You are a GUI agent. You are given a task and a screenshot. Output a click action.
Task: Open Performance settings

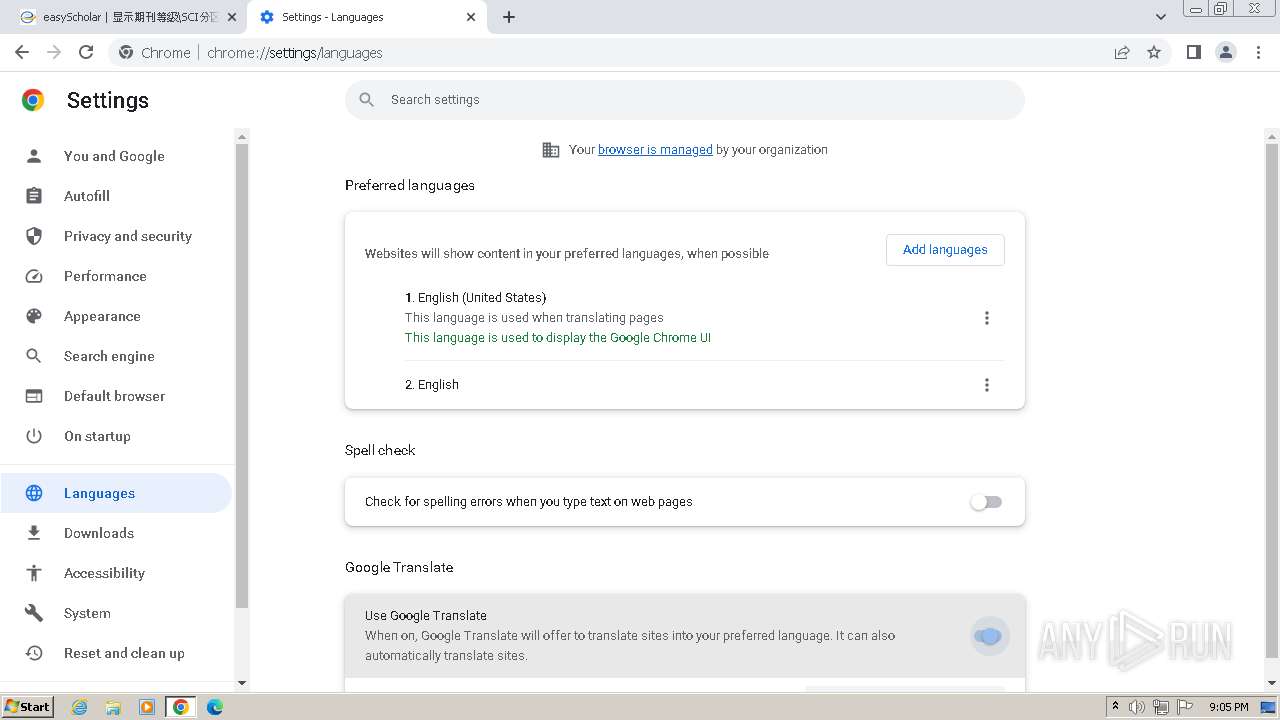point(118,276)
